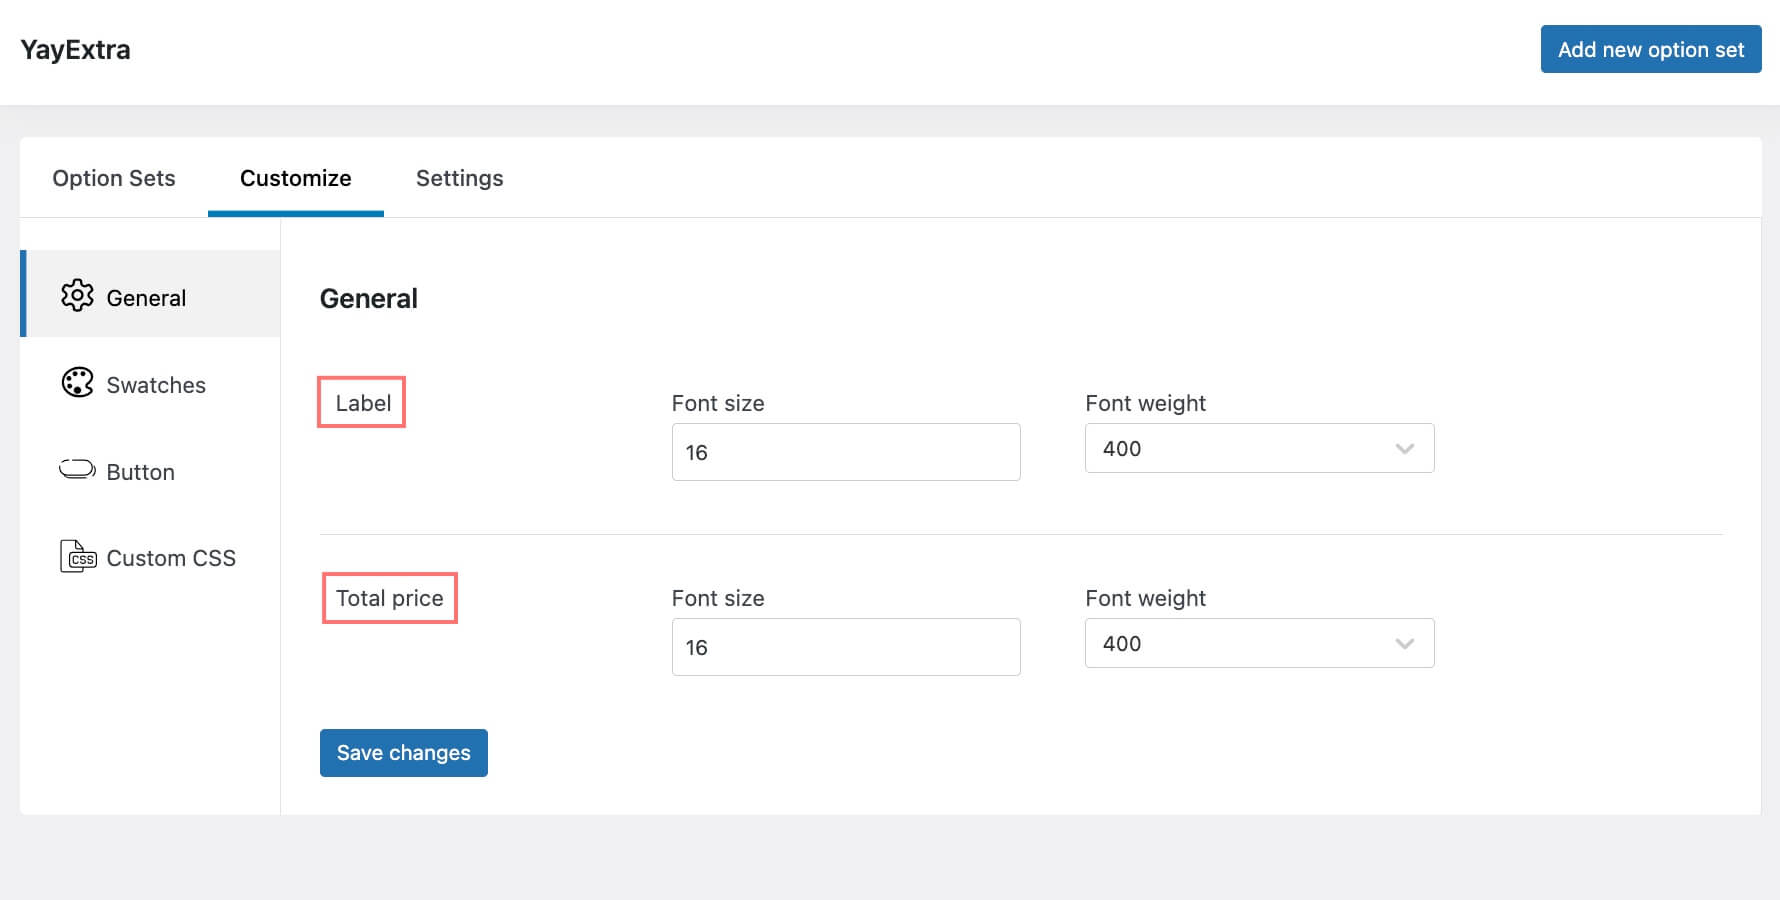
Task: Click Save changes
Action: pyautogui.click(x=403, y=752)
